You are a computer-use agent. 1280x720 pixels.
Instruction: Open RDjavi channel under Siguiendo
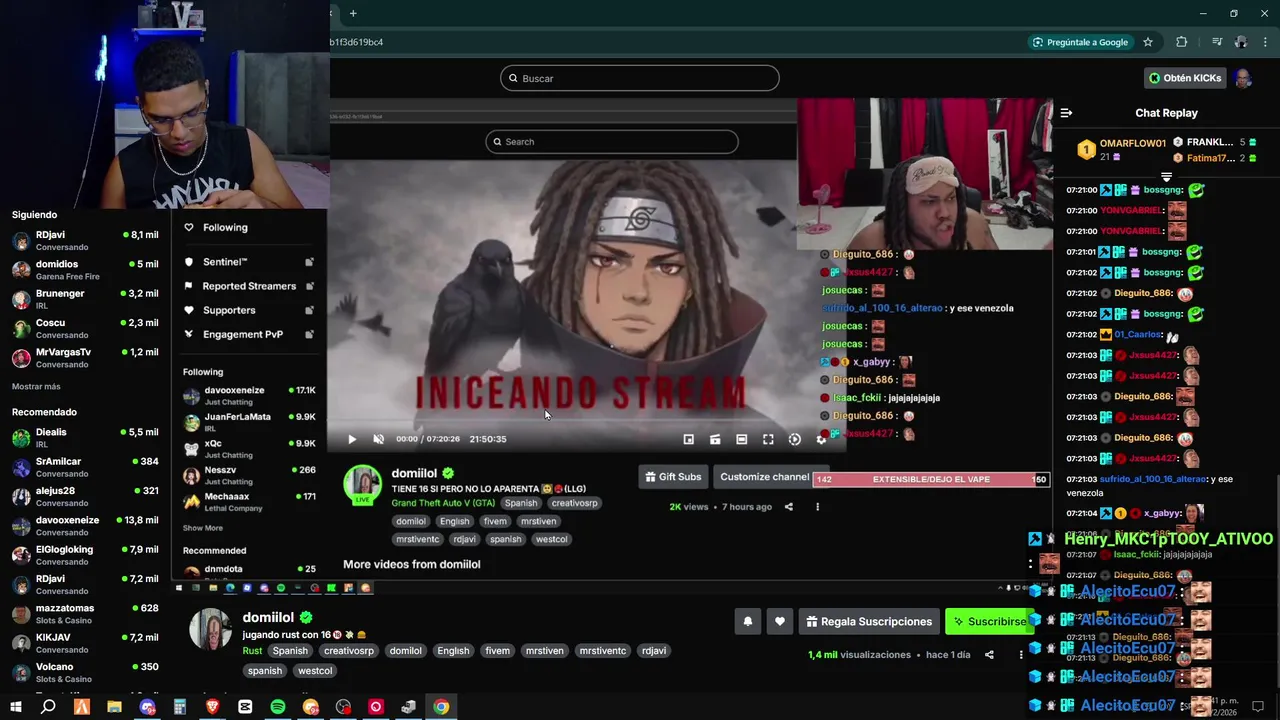coord(85,241)
